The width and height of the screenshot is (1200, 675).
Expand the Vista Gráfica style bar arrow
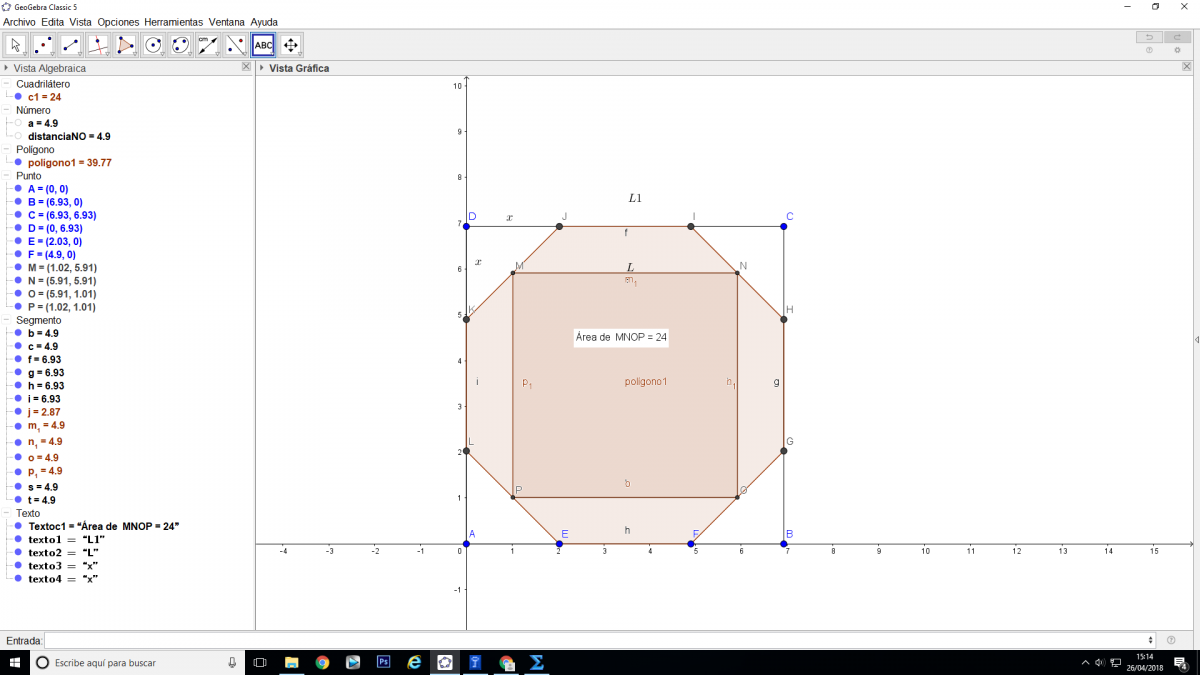[262, 68]
